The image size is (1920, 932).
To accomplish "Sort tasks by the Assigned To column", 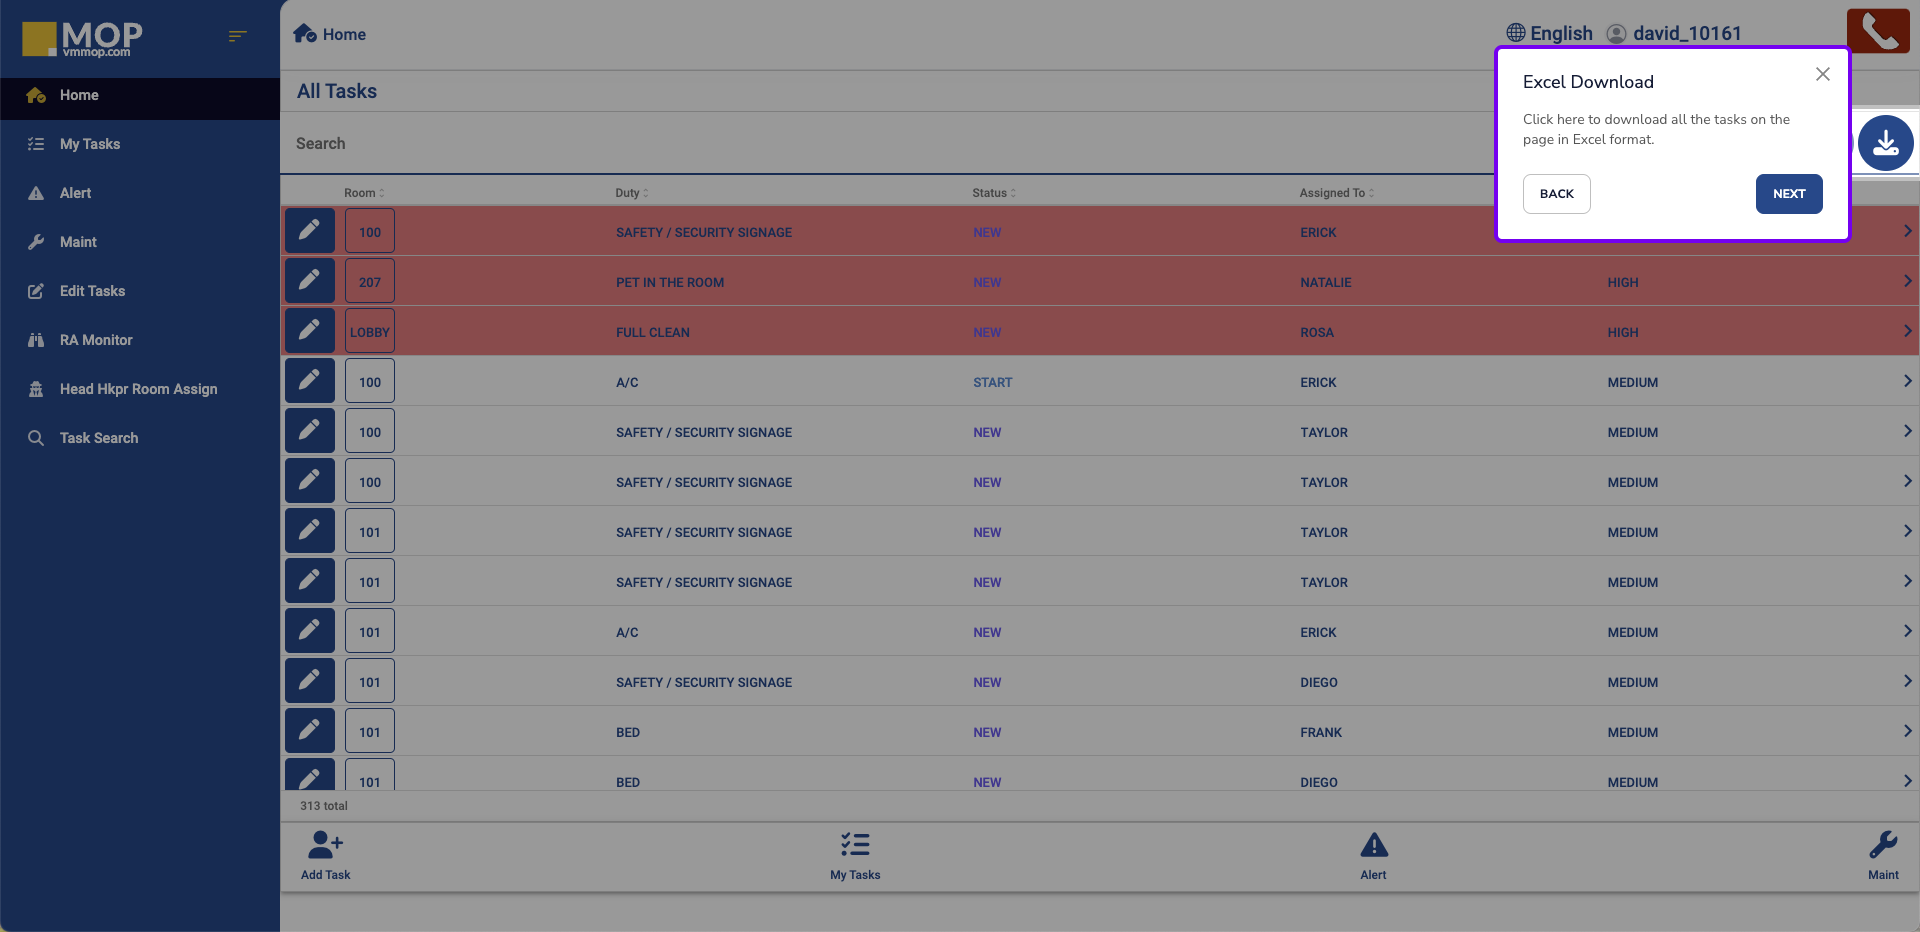I will coord(1336,193).
